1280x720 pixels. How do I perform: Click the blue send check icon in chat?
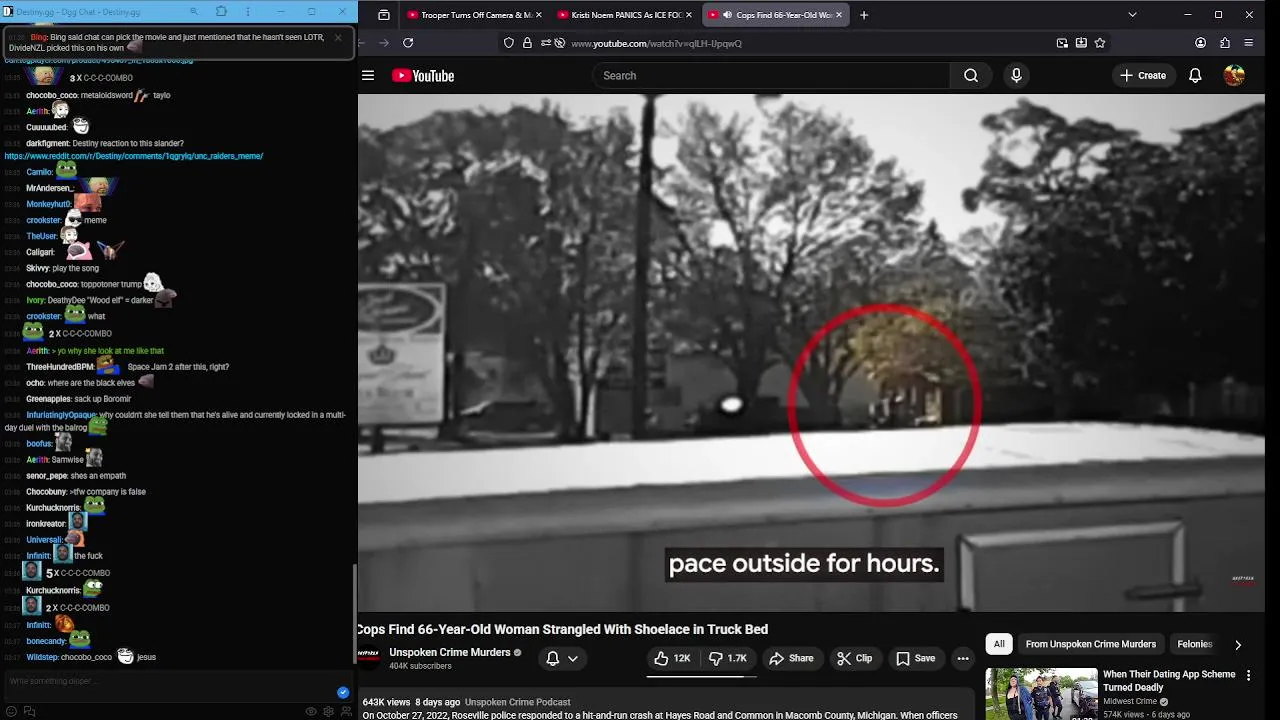pos(343,692)
